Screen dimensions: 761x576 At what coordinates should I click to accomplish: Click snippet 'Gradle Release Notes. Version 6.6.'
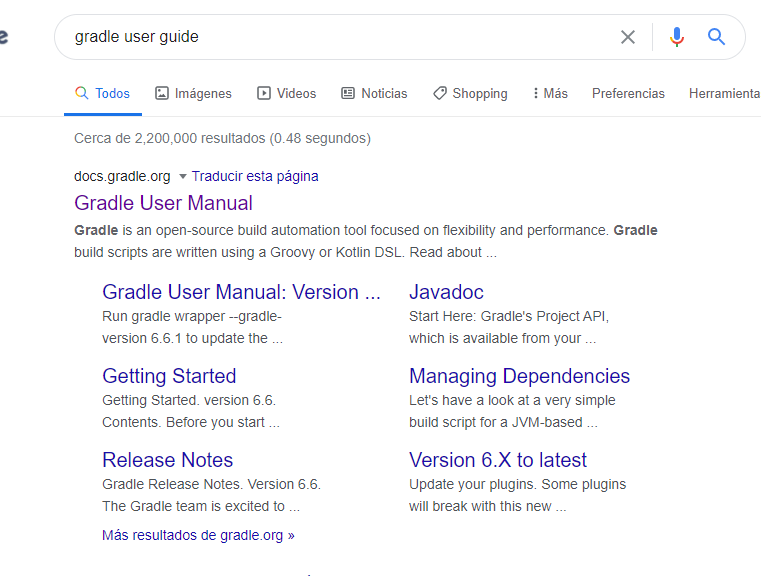point(212,484)
